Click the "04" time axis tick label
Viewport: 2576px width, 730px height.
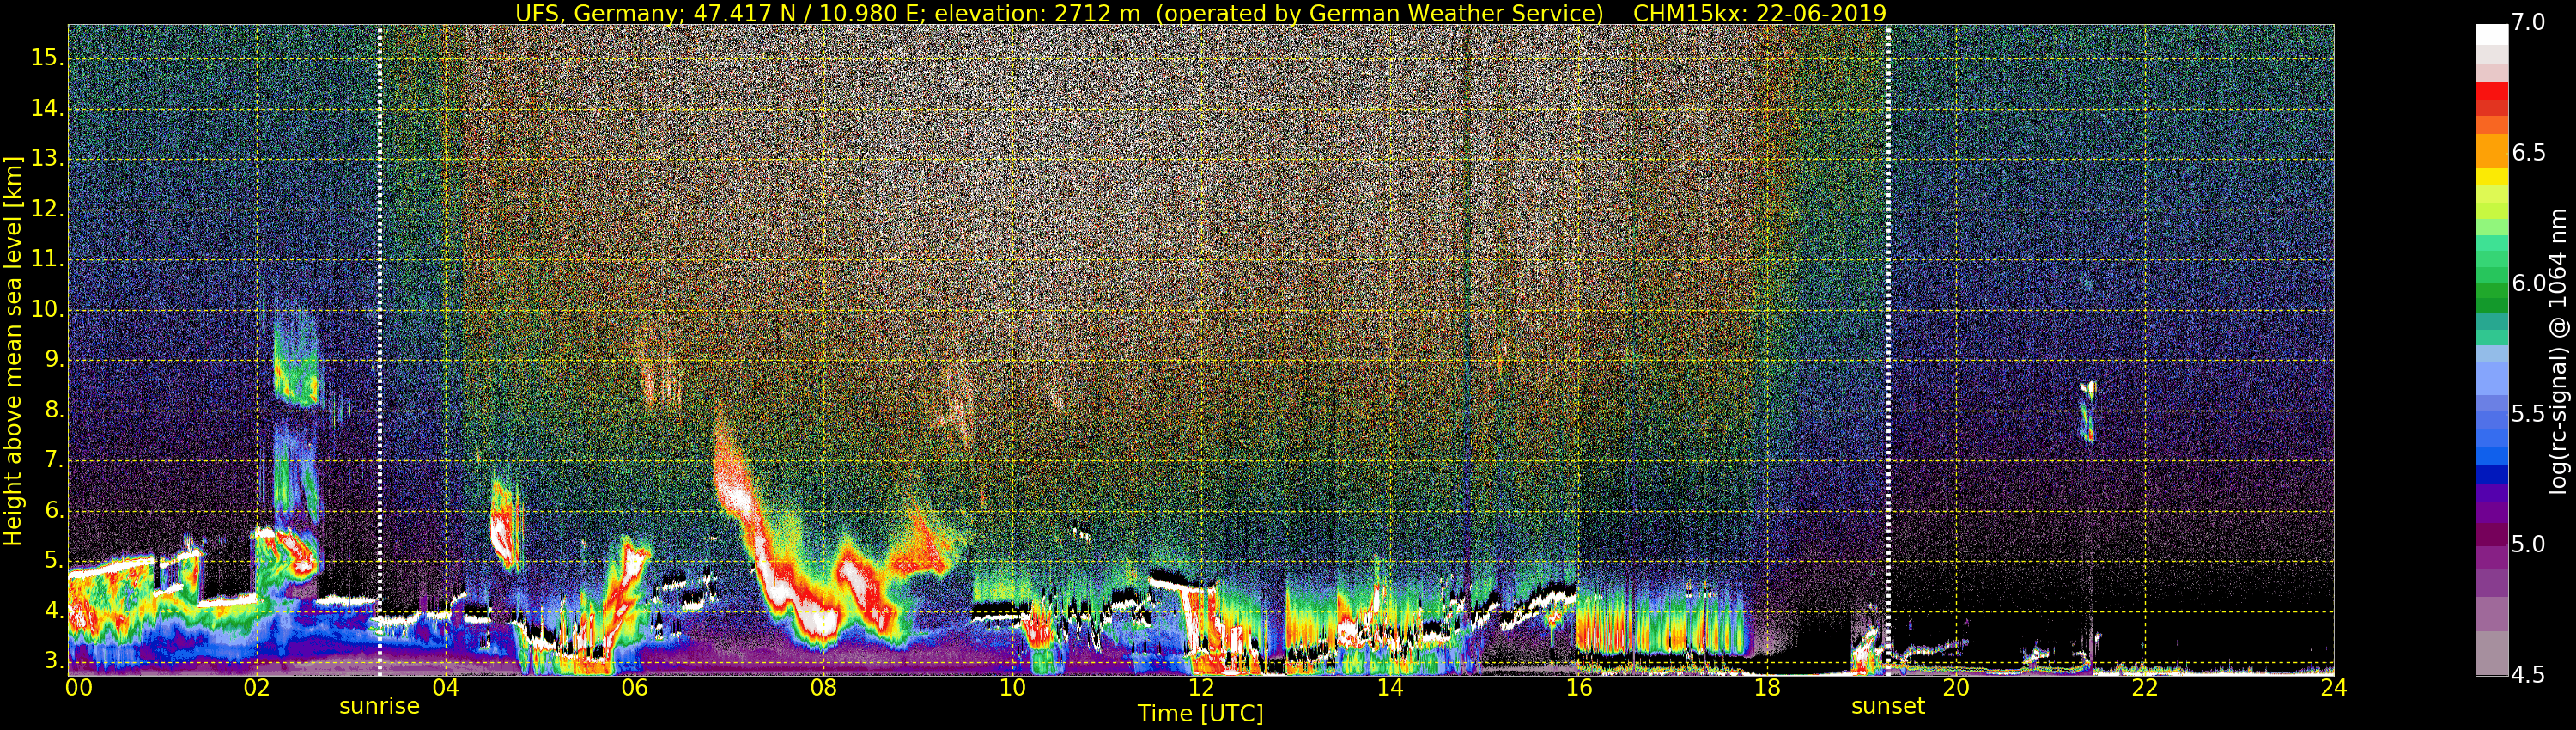446,687
